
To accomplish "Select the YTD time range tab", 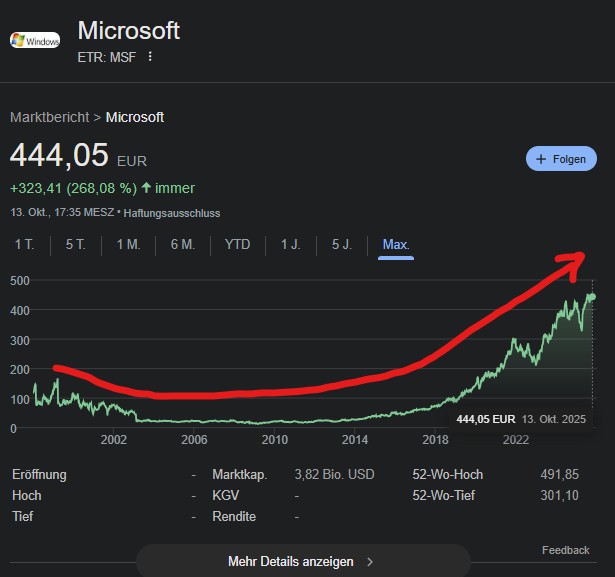I will point(237,244).
